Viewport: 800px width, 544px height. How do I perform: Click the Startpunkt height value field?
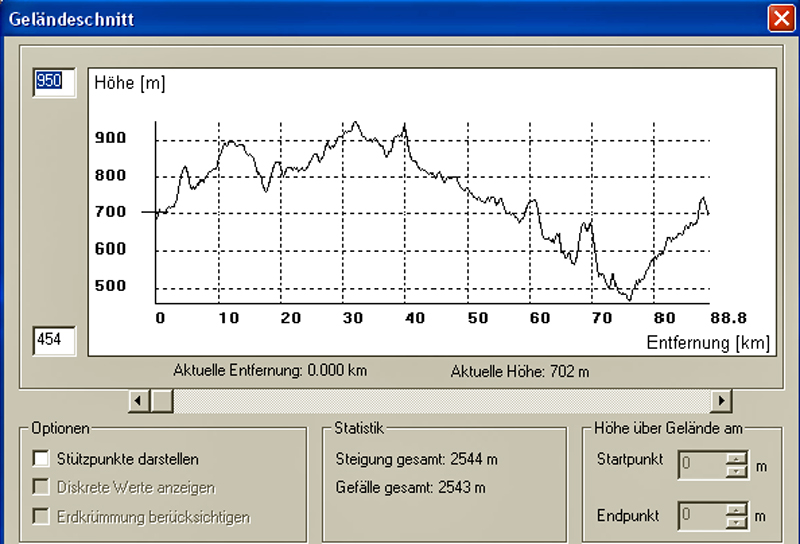coord(700,465)
